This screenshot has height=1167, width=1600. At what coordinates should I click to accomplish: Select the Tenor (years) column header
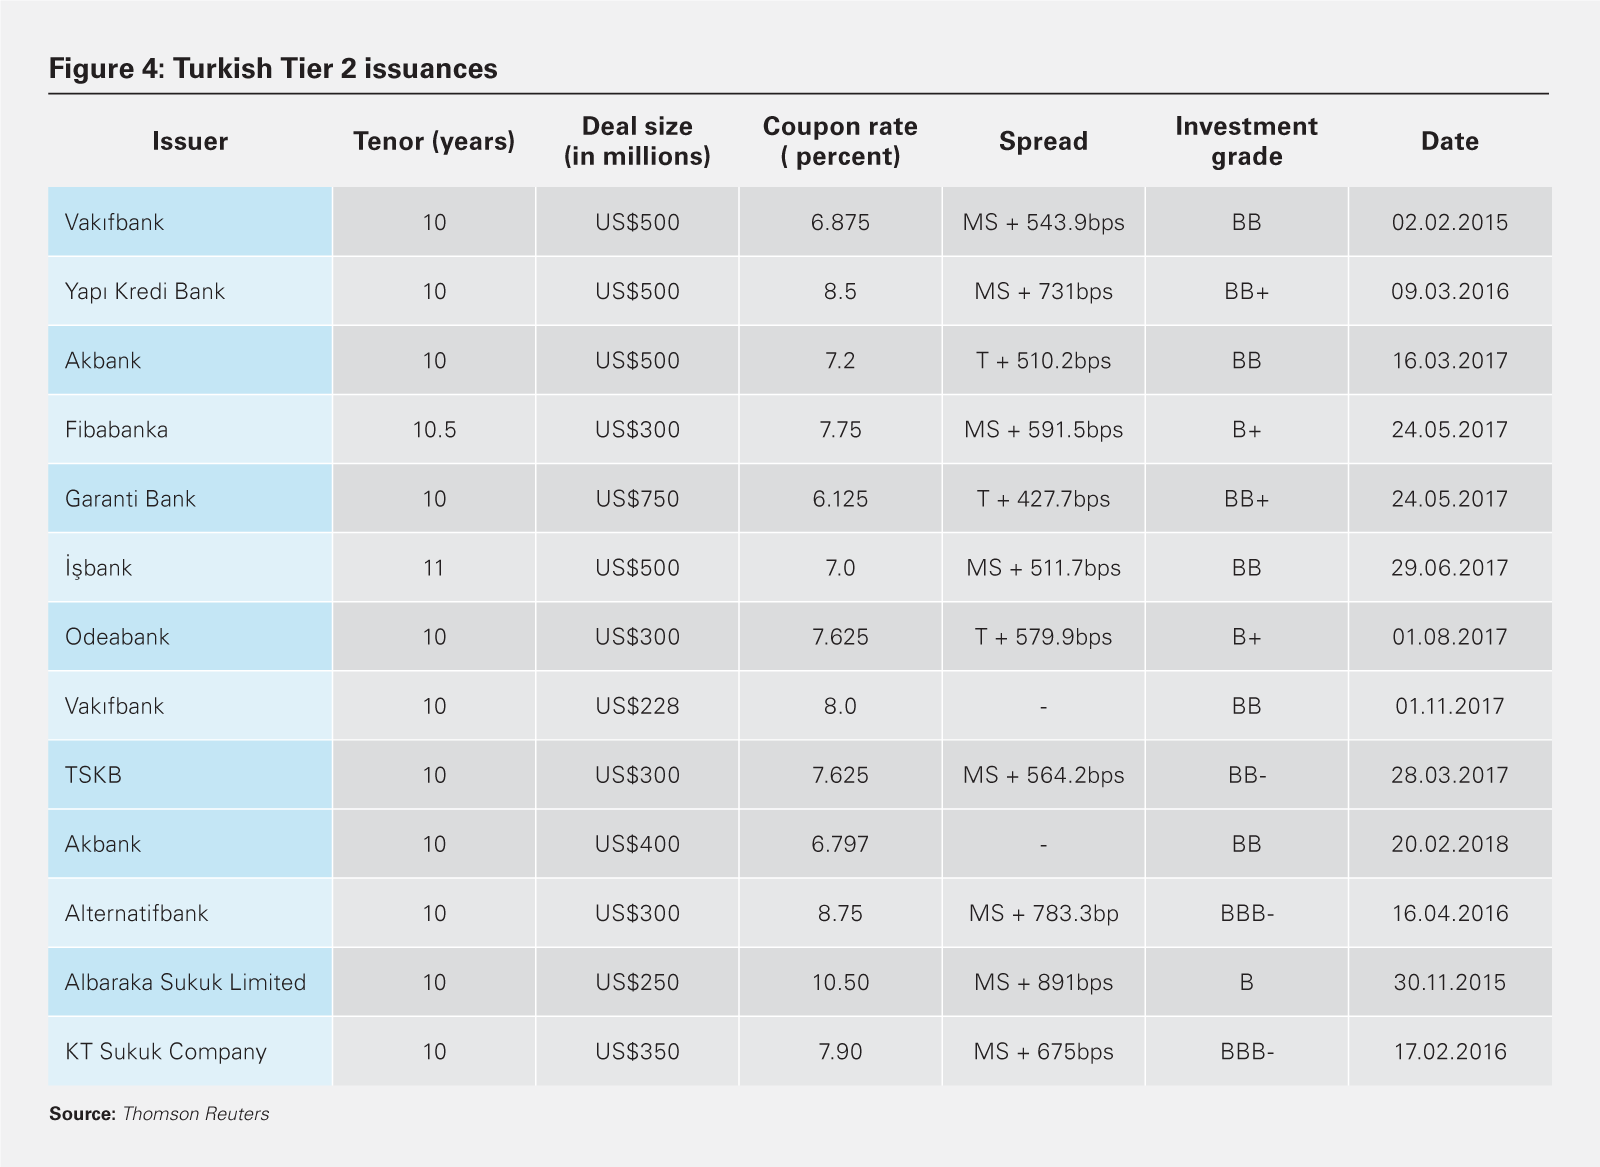[x=434, y=141]
